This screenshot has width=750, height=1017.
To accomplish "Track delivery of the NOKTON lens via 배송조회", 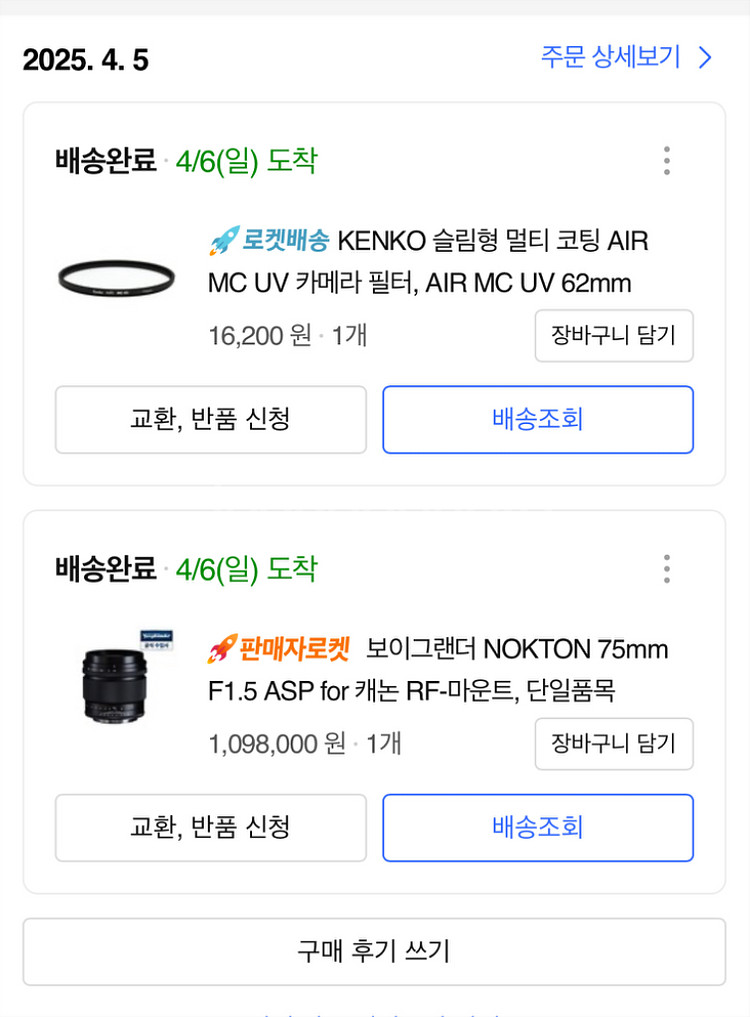I will 537,827.
